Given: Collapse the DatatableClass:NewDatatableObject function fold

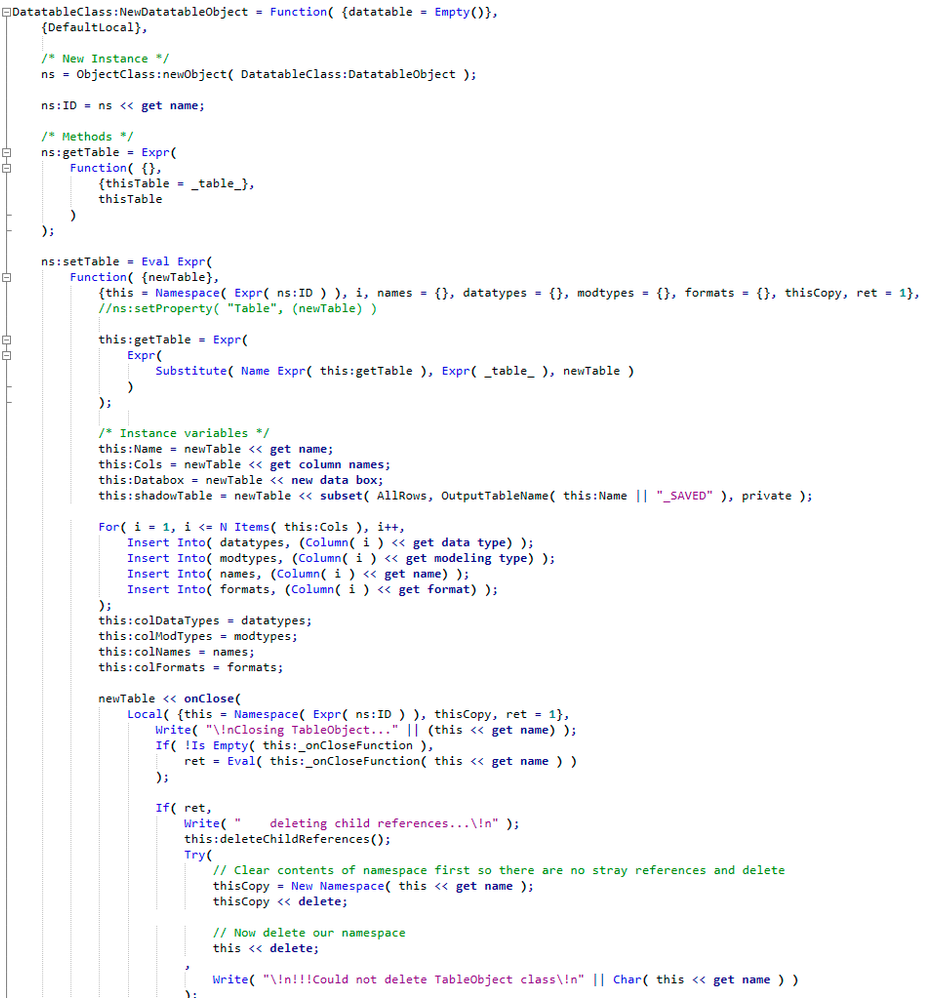Looking at the screenshot, I should [6, 12].
